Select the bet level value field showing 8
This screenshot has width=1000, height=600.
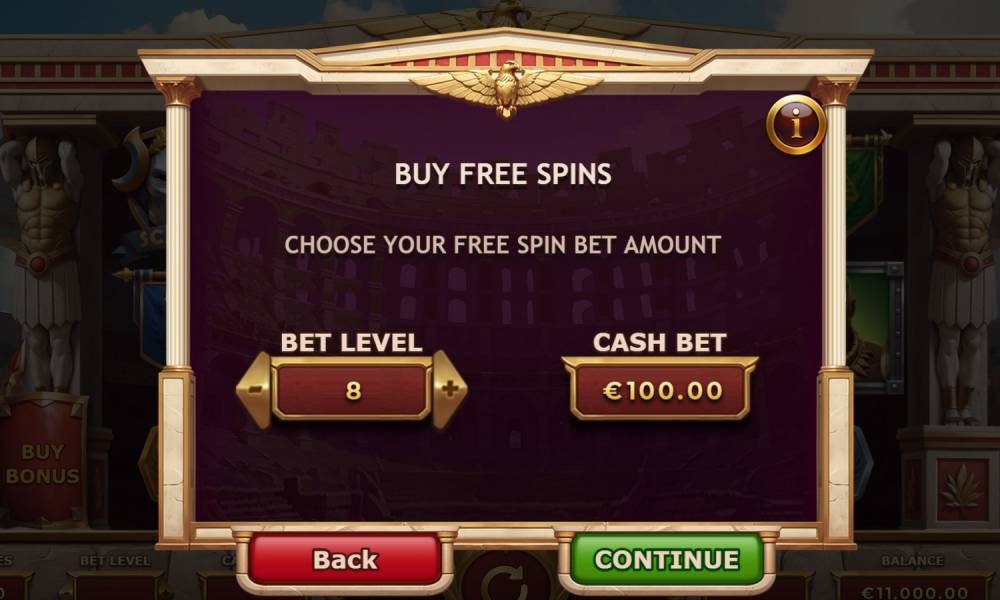point(352,390)
